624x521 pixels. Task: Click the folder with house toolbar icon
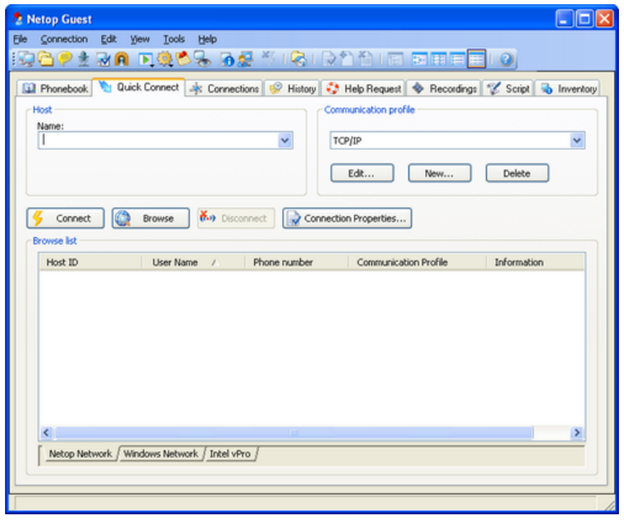(299, 59)
